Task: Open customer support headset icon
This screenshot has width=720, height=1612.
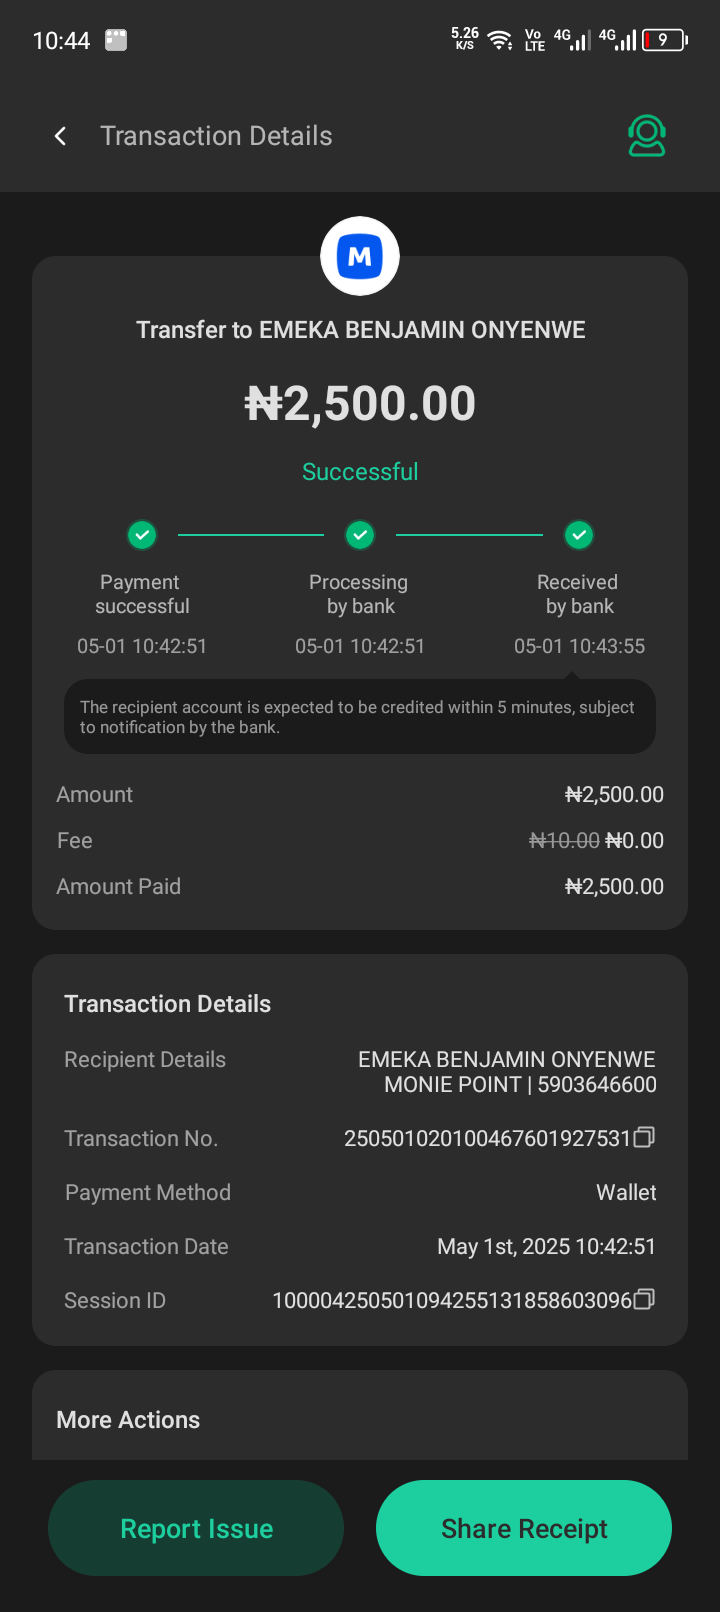Action: 647,136
